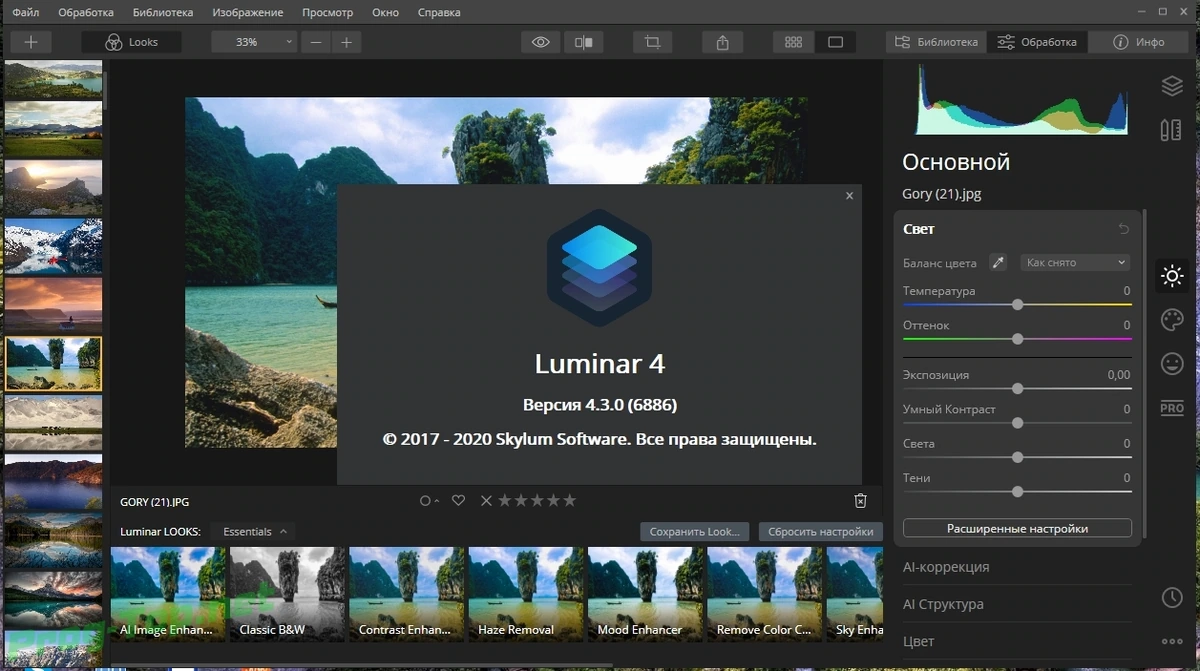1200x671 pixels.
Task: Open the Справка menu
Action: 437,13
